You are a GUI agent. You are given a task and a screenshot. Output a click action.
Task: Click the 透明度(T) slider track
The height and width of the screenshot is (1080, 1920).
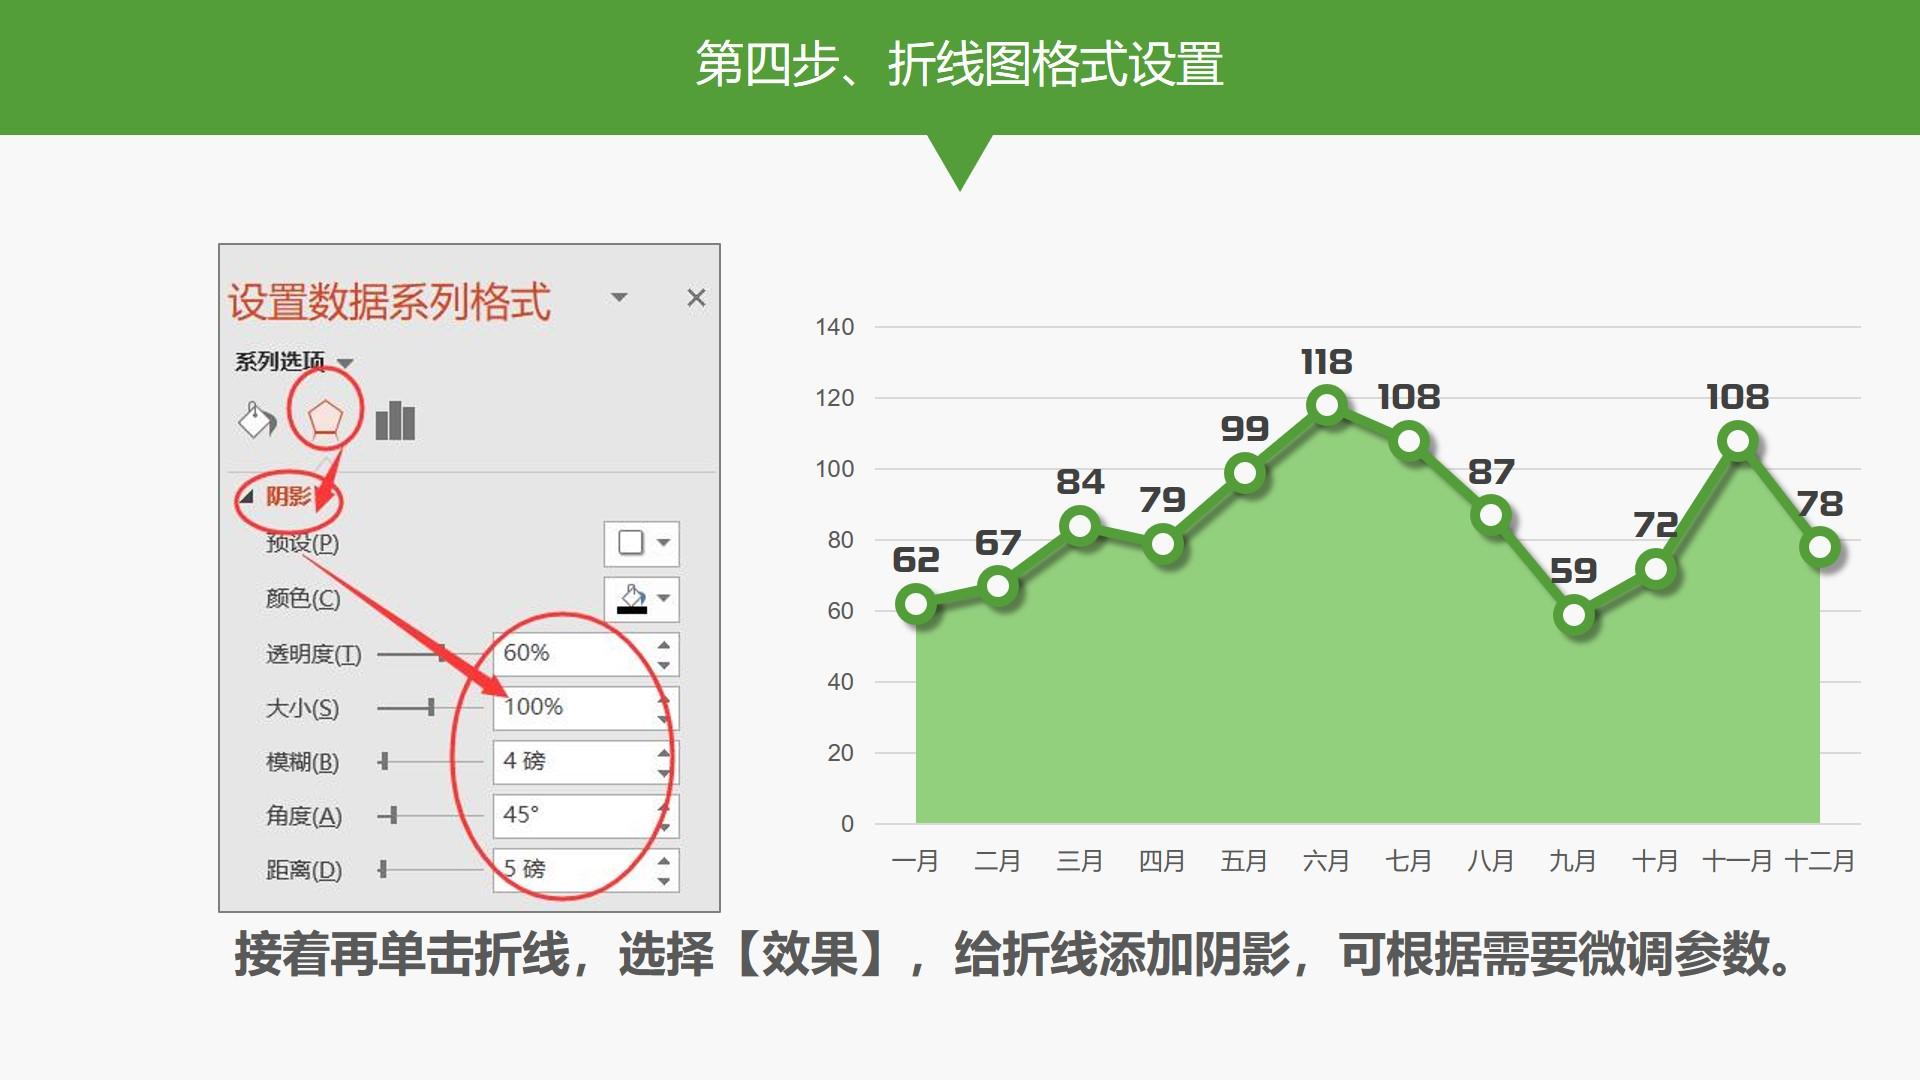tap(430, 654)
